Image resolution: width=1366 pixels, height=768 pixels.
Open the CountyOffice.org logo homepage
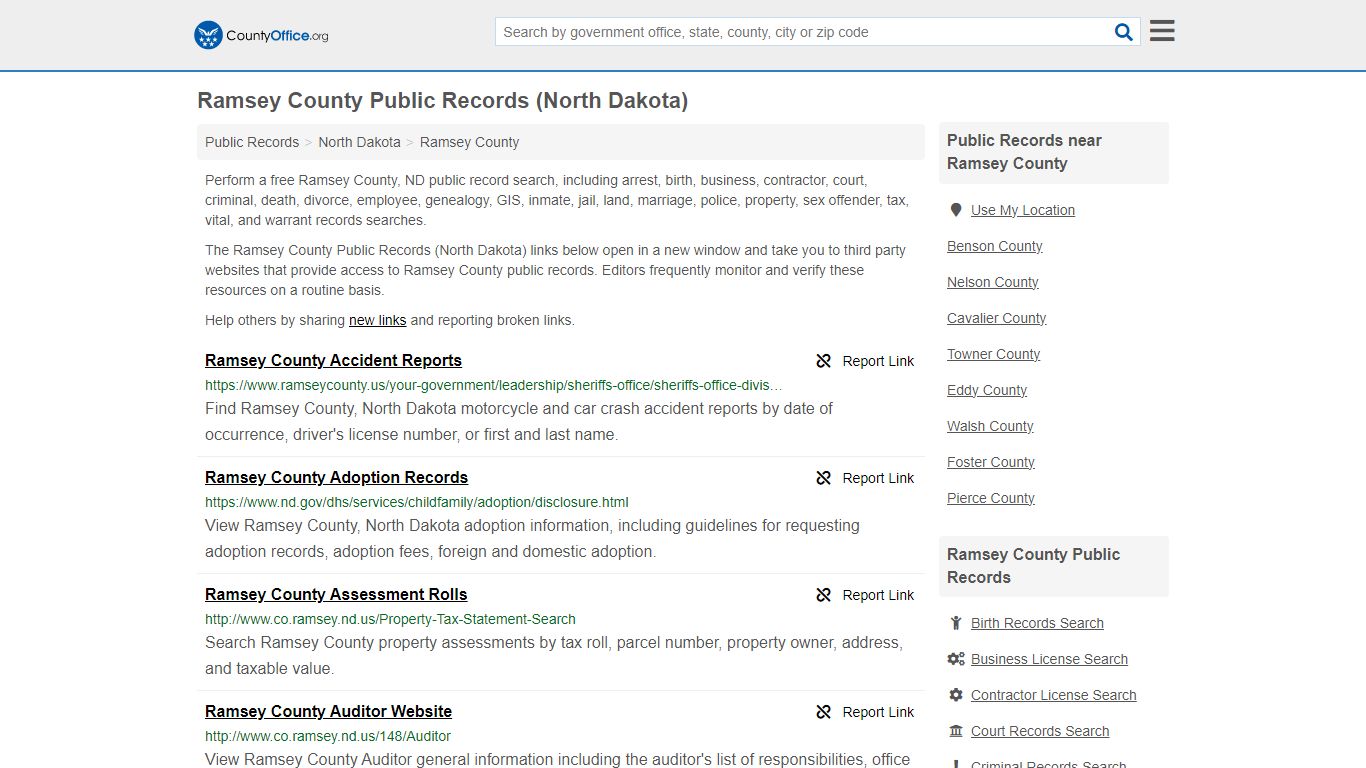(261, 35)
